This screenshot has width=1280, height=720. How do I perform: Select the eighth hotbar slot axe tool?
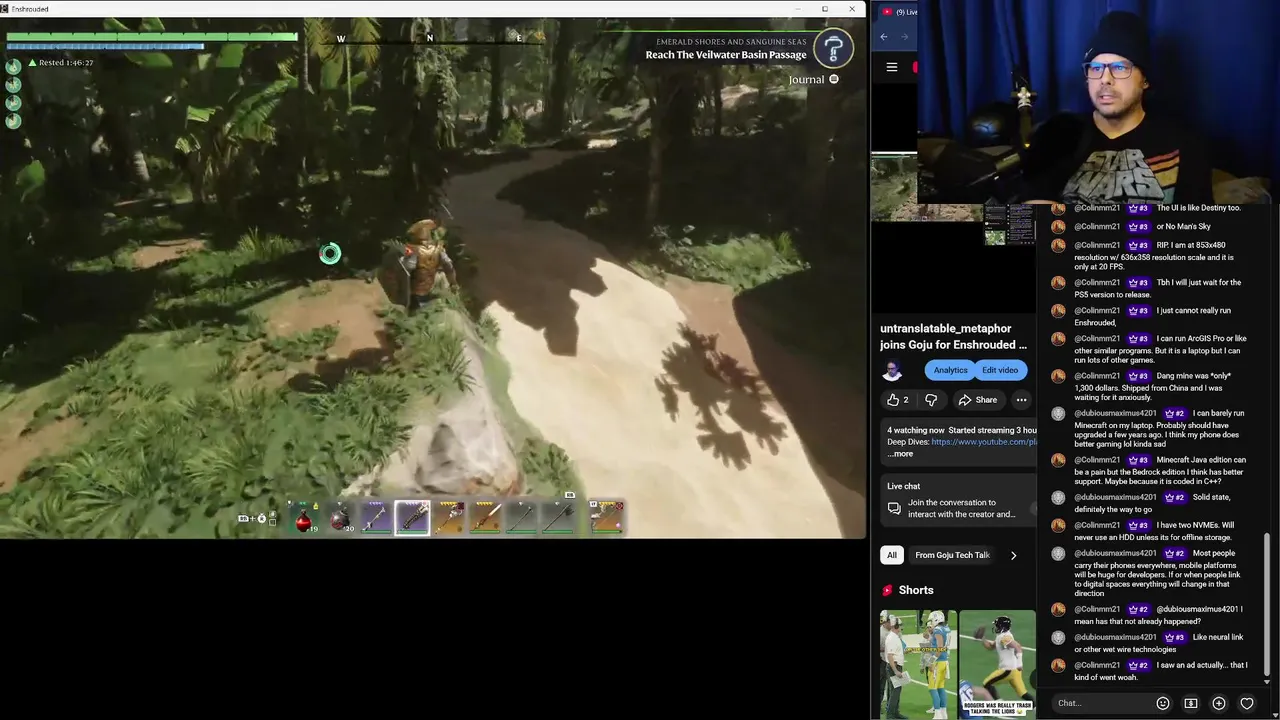[x=557, y=518]
